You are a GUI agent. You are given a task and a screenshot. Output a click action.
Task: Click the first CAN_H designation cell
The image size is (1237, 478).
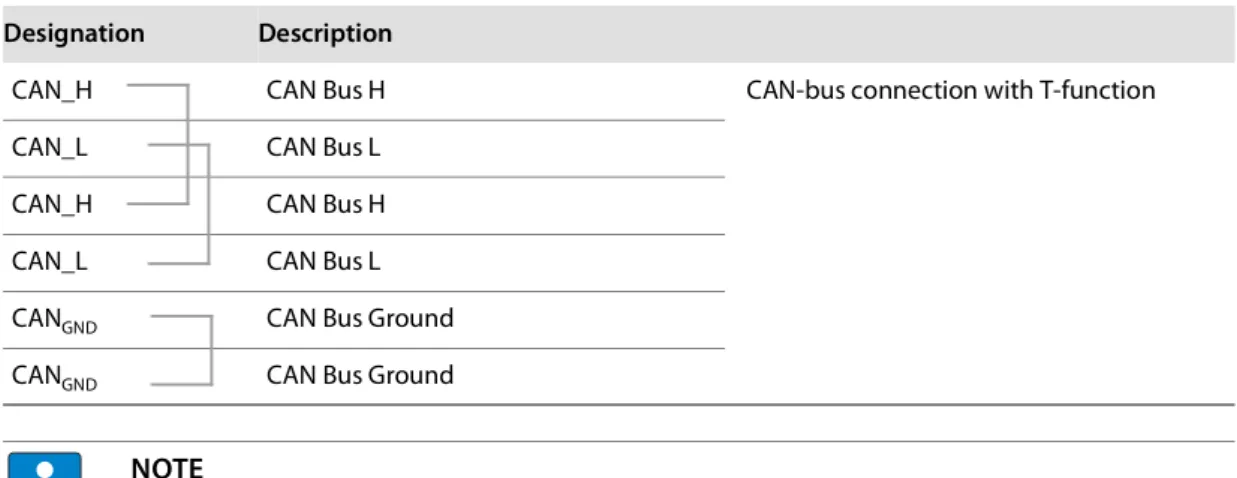click(x=52, y=91)
